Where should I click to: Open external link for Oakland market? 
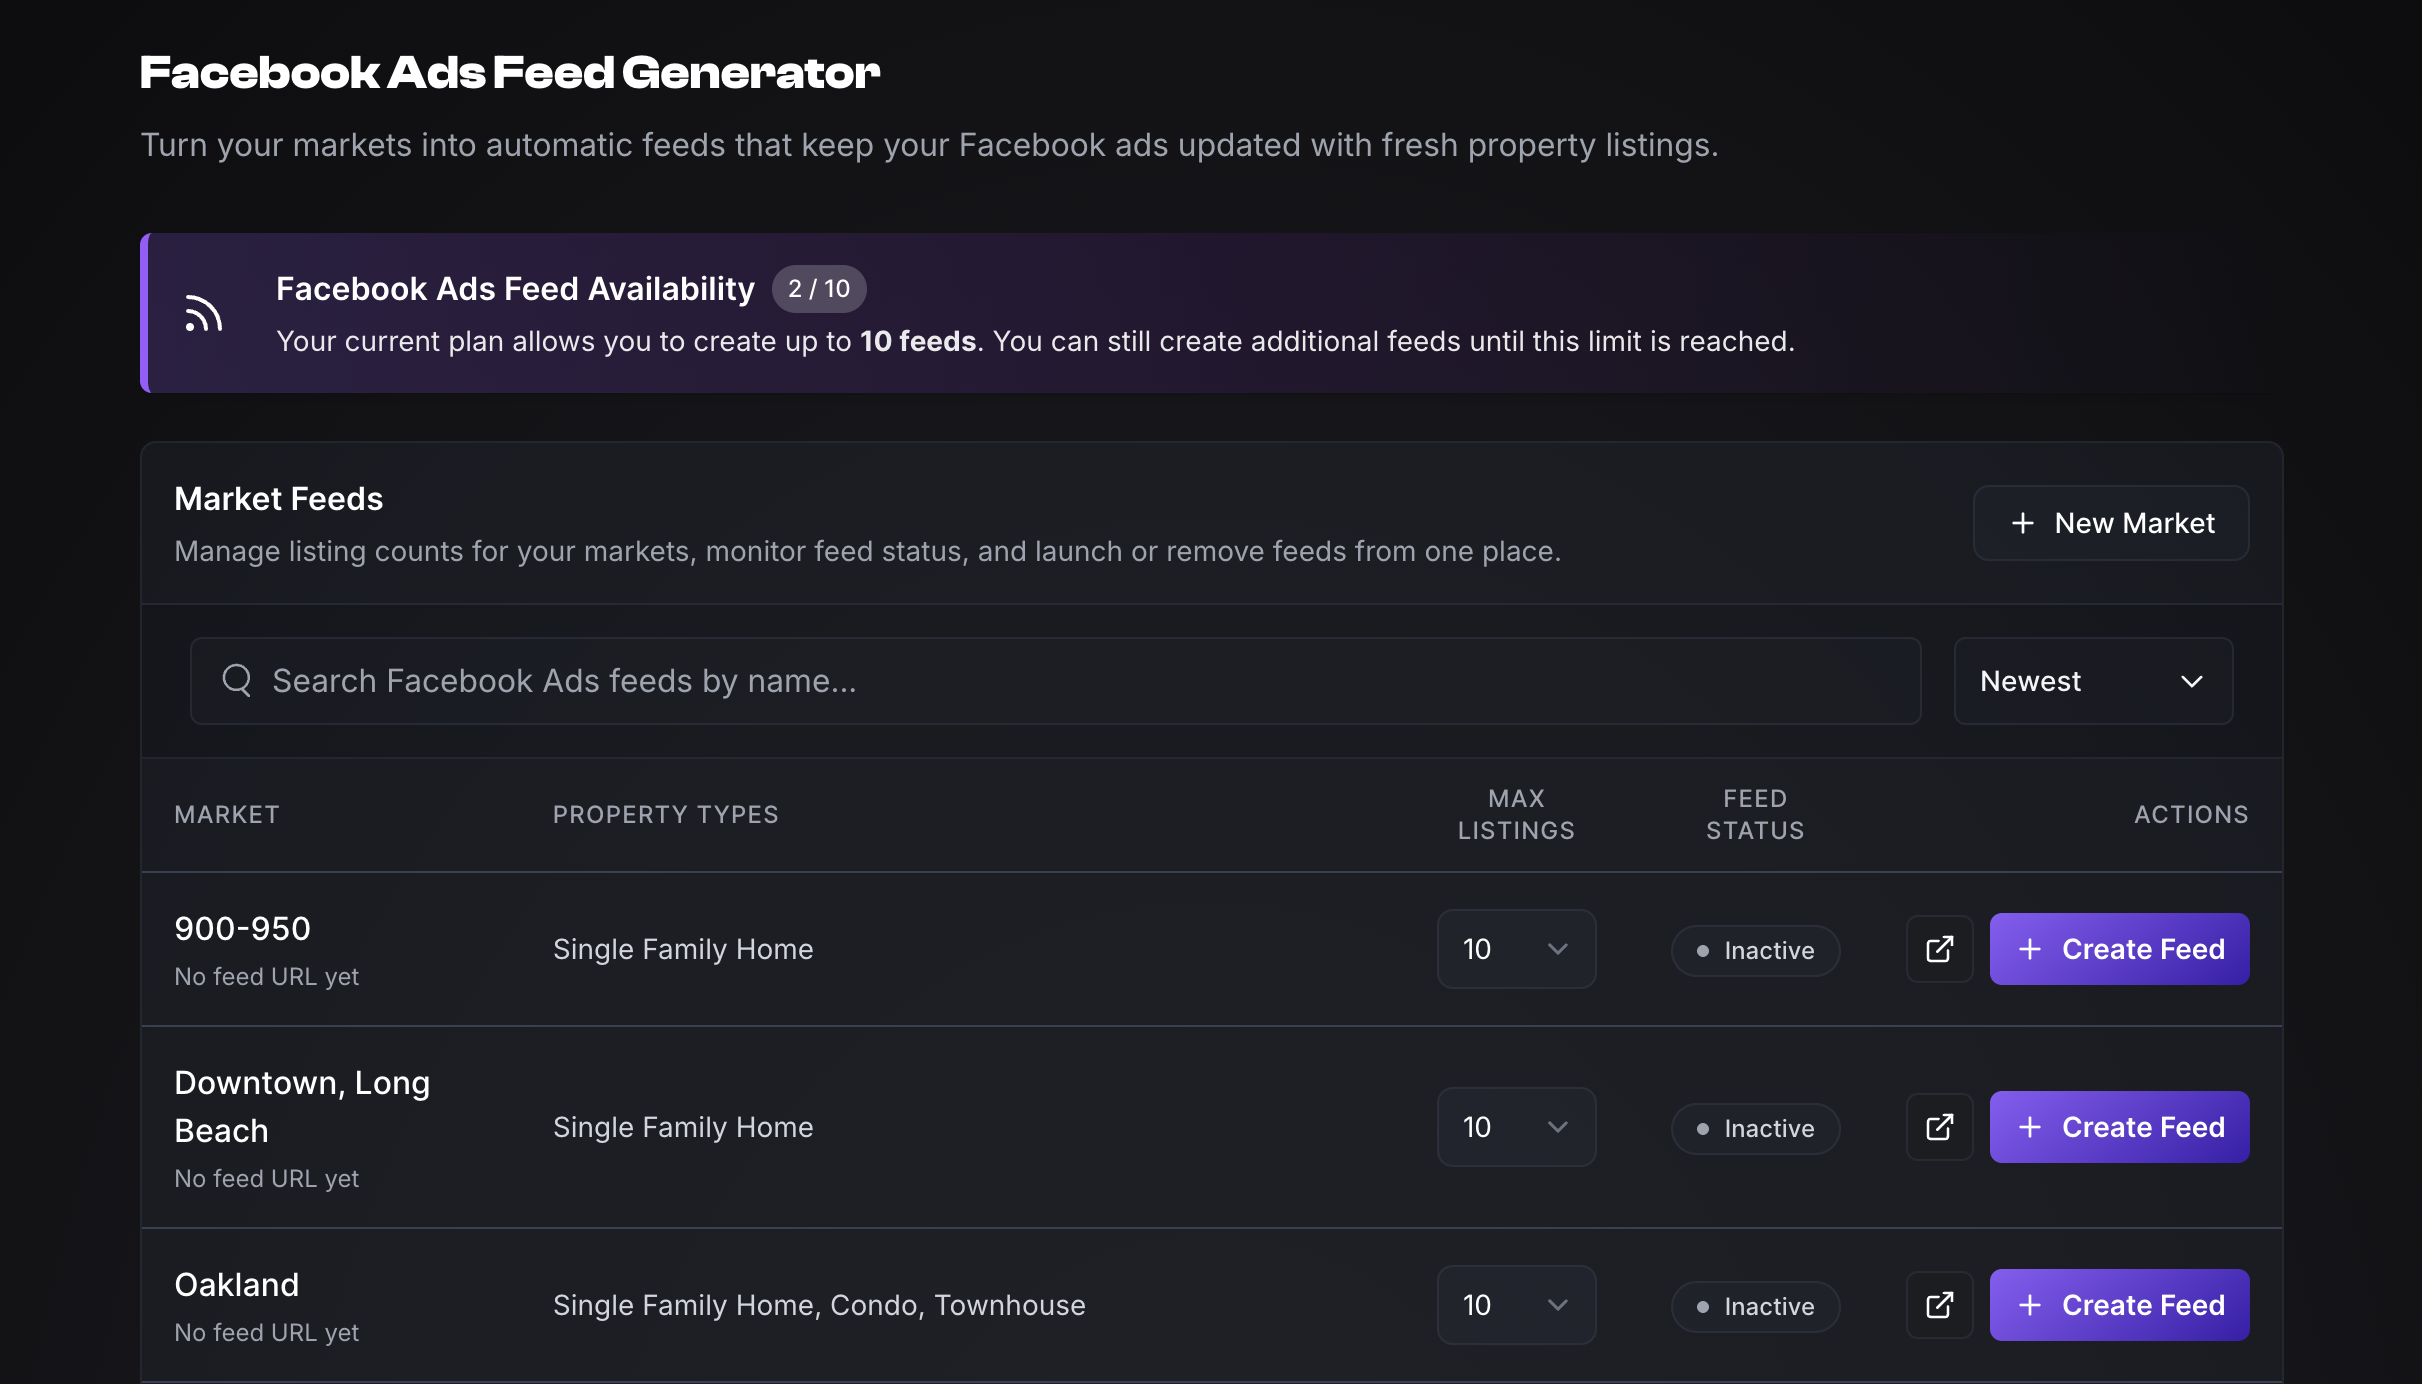pos(1939,1305)
